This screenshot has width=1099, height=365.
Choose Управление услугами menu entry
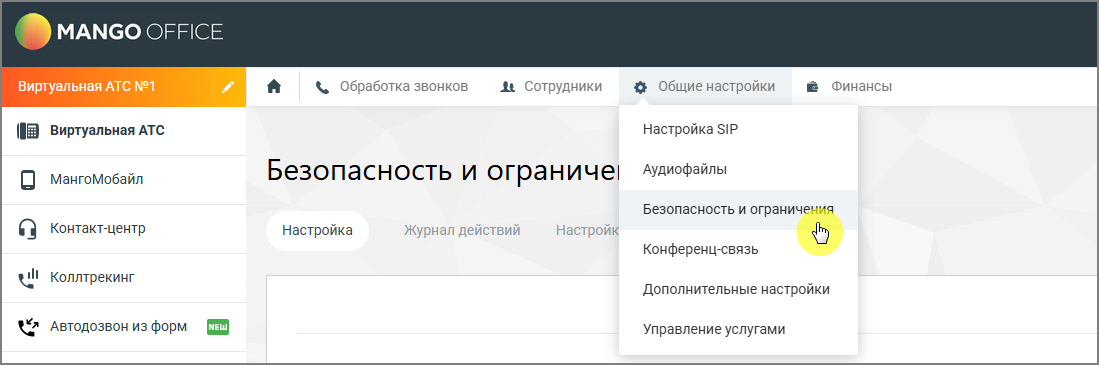click(x=738, y=329)
